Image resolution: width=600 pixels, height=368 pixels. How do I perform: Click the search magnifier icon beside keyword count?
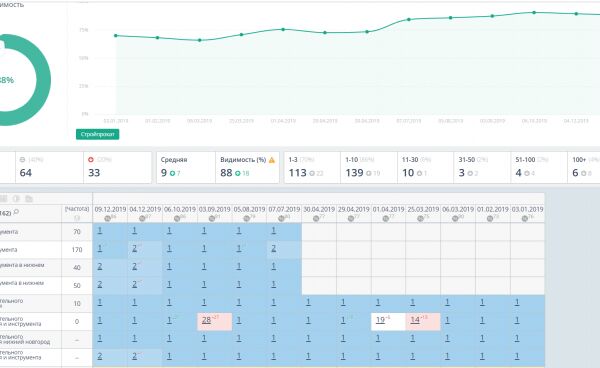pos(16,212)
